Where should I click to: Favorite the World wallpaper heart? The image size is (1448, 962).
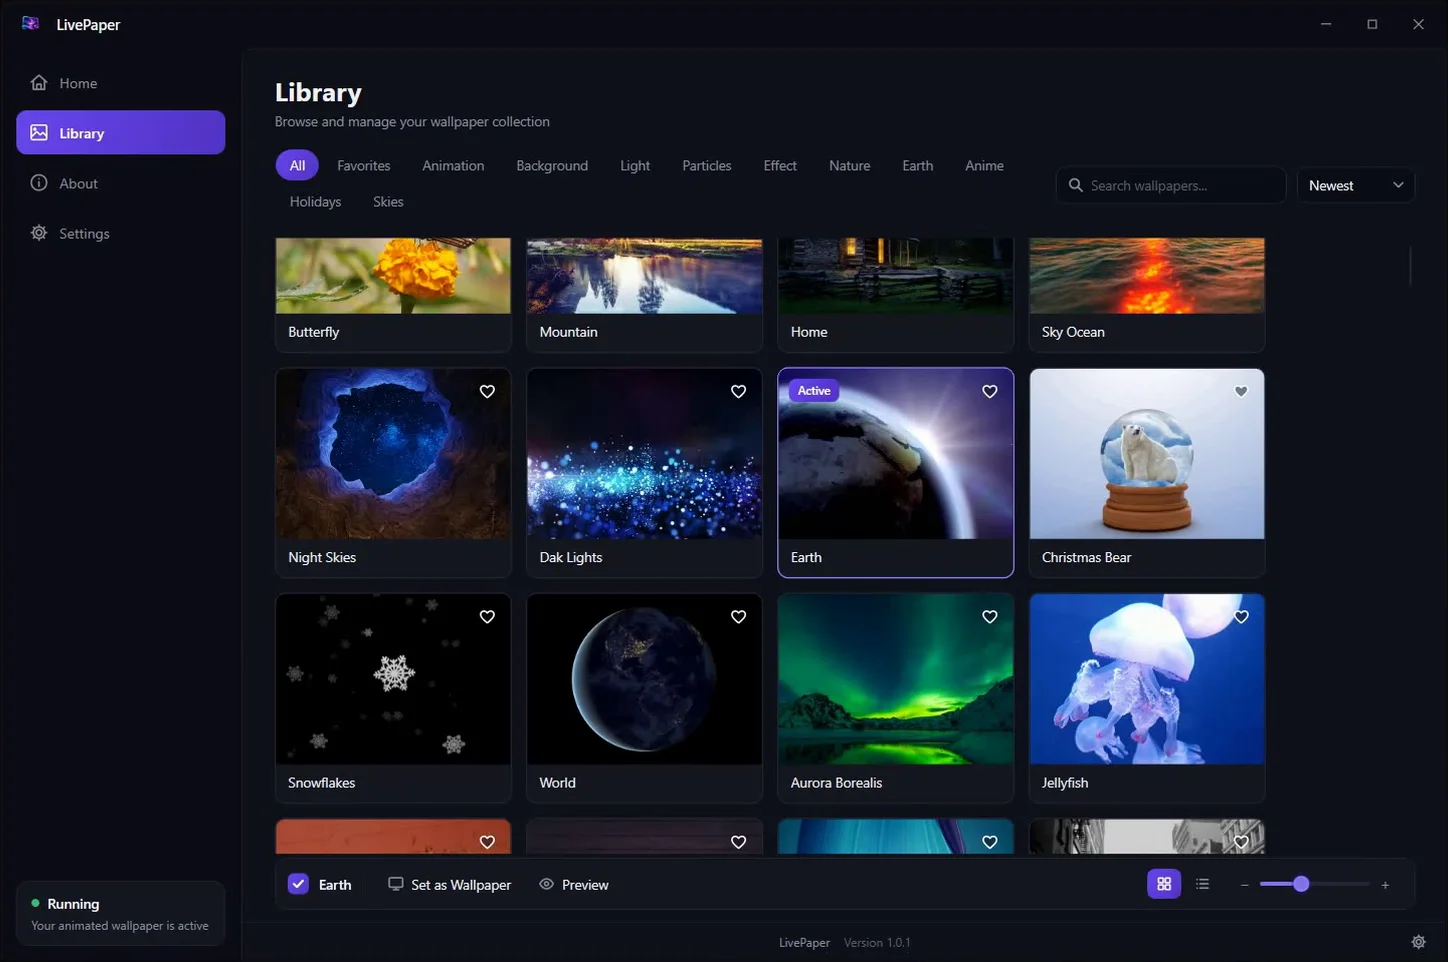coord(738,617)
